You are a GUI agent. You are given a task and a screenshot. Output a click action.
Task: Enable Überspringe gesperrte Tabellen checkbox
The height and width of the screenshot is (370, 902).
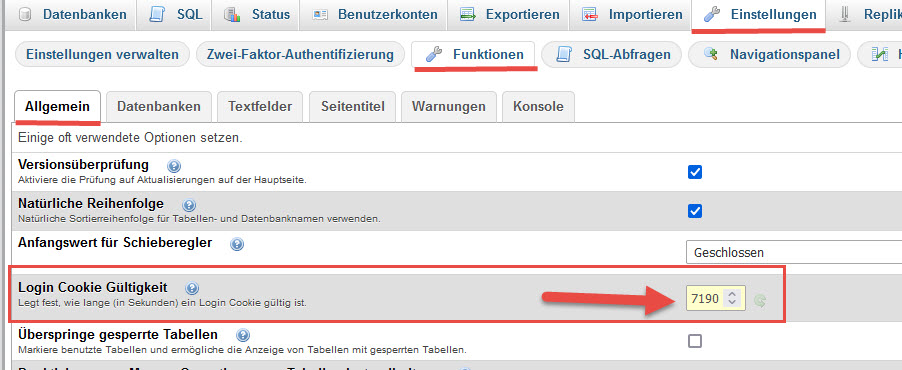coord(695,341)
